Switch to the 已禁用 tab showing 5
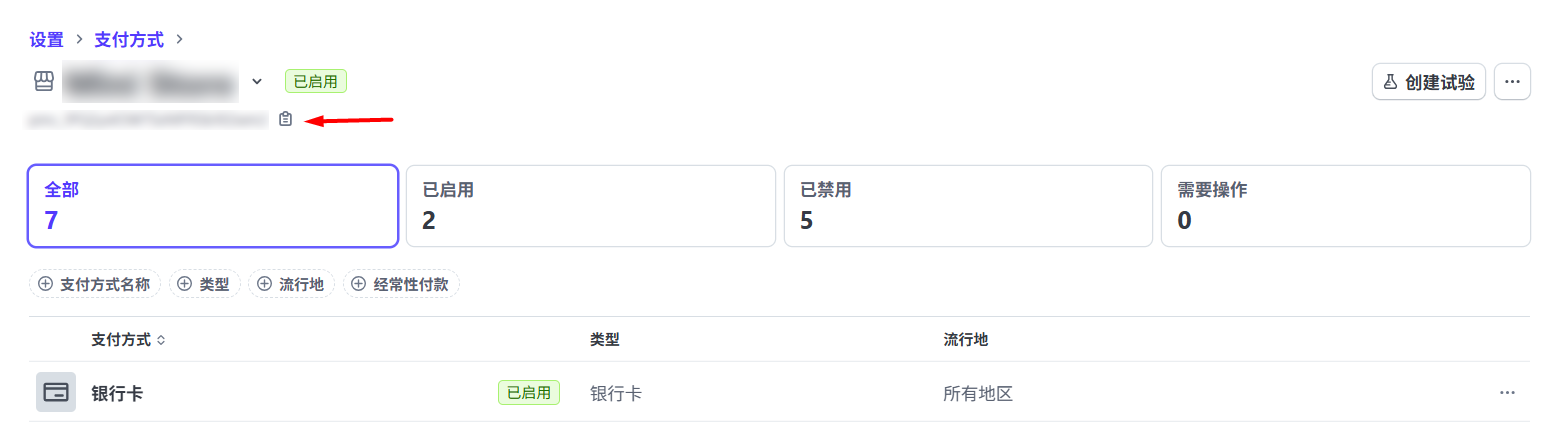1560x426 pixels. click(968, 205)
